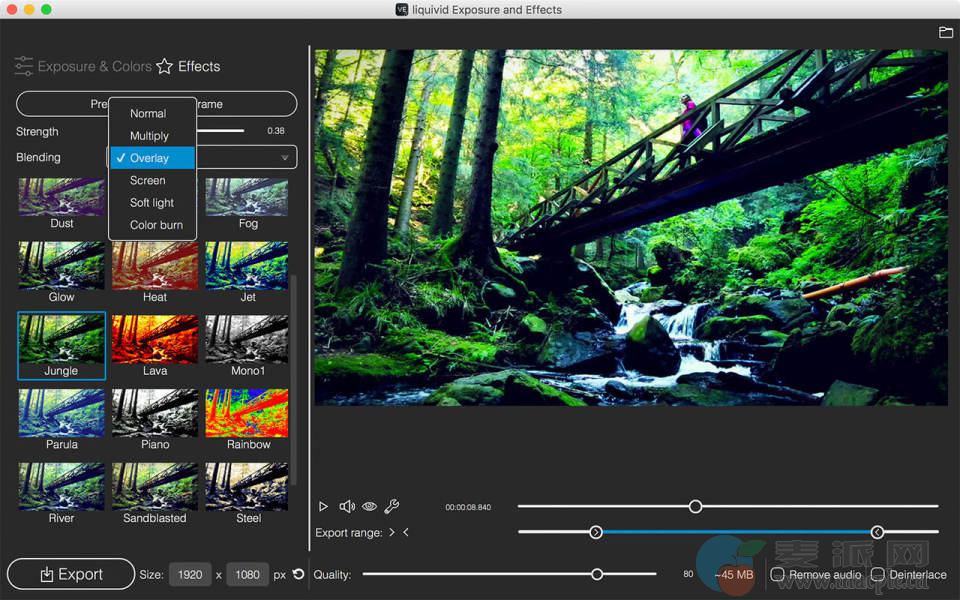Image resolution: width=960 pixels, height=600 pixels.
Task: Open the folder icon at top right
Action: pyautogui.click(x=945, y=33)
